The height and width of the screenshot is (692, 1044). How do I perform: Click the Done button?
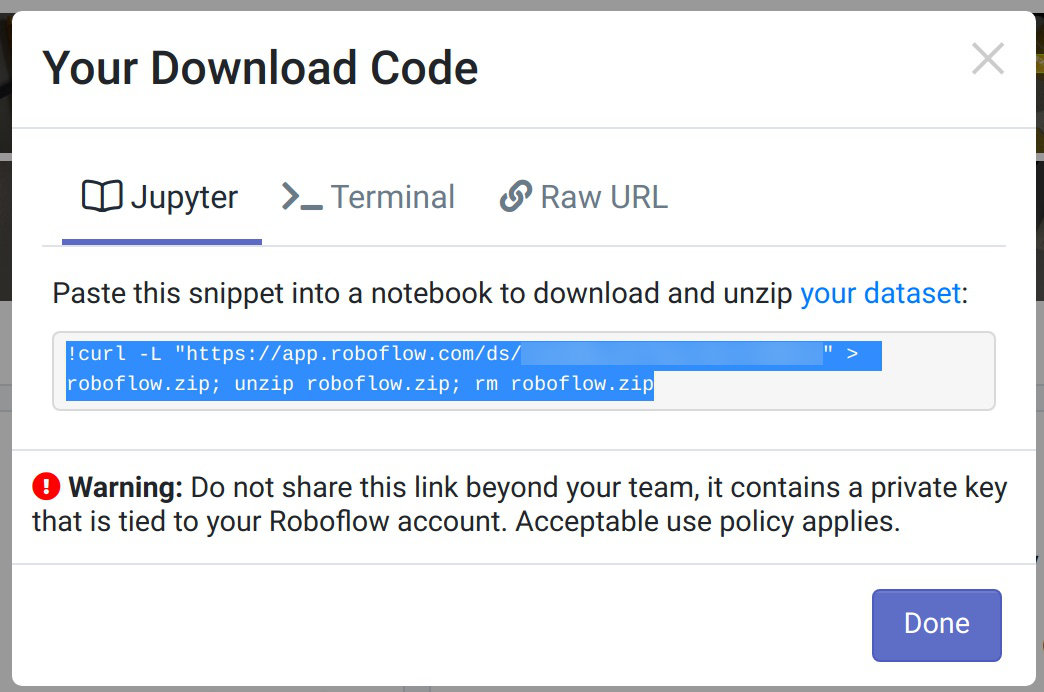click(937, 625)
